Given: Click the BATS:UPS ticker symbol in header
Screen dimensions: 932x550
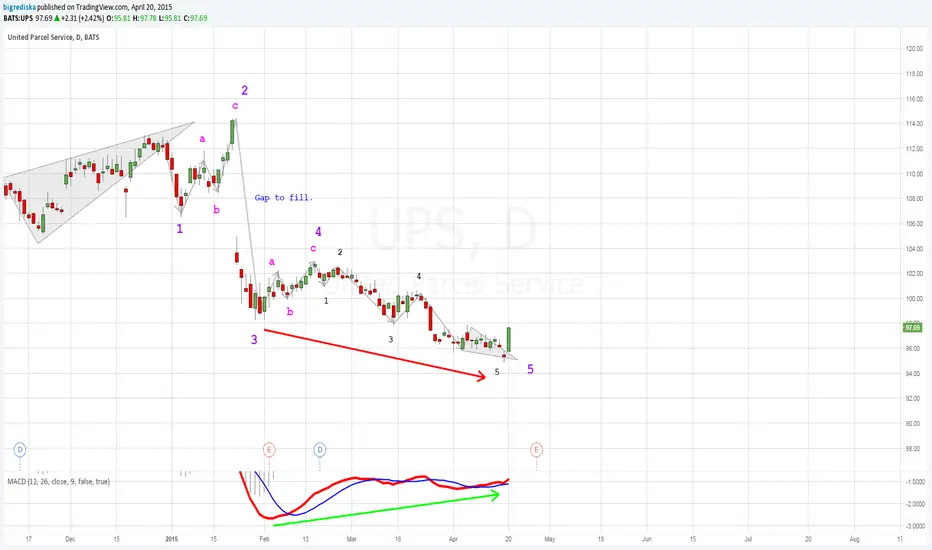Looking at the screenshot, I should coord(18,18).
